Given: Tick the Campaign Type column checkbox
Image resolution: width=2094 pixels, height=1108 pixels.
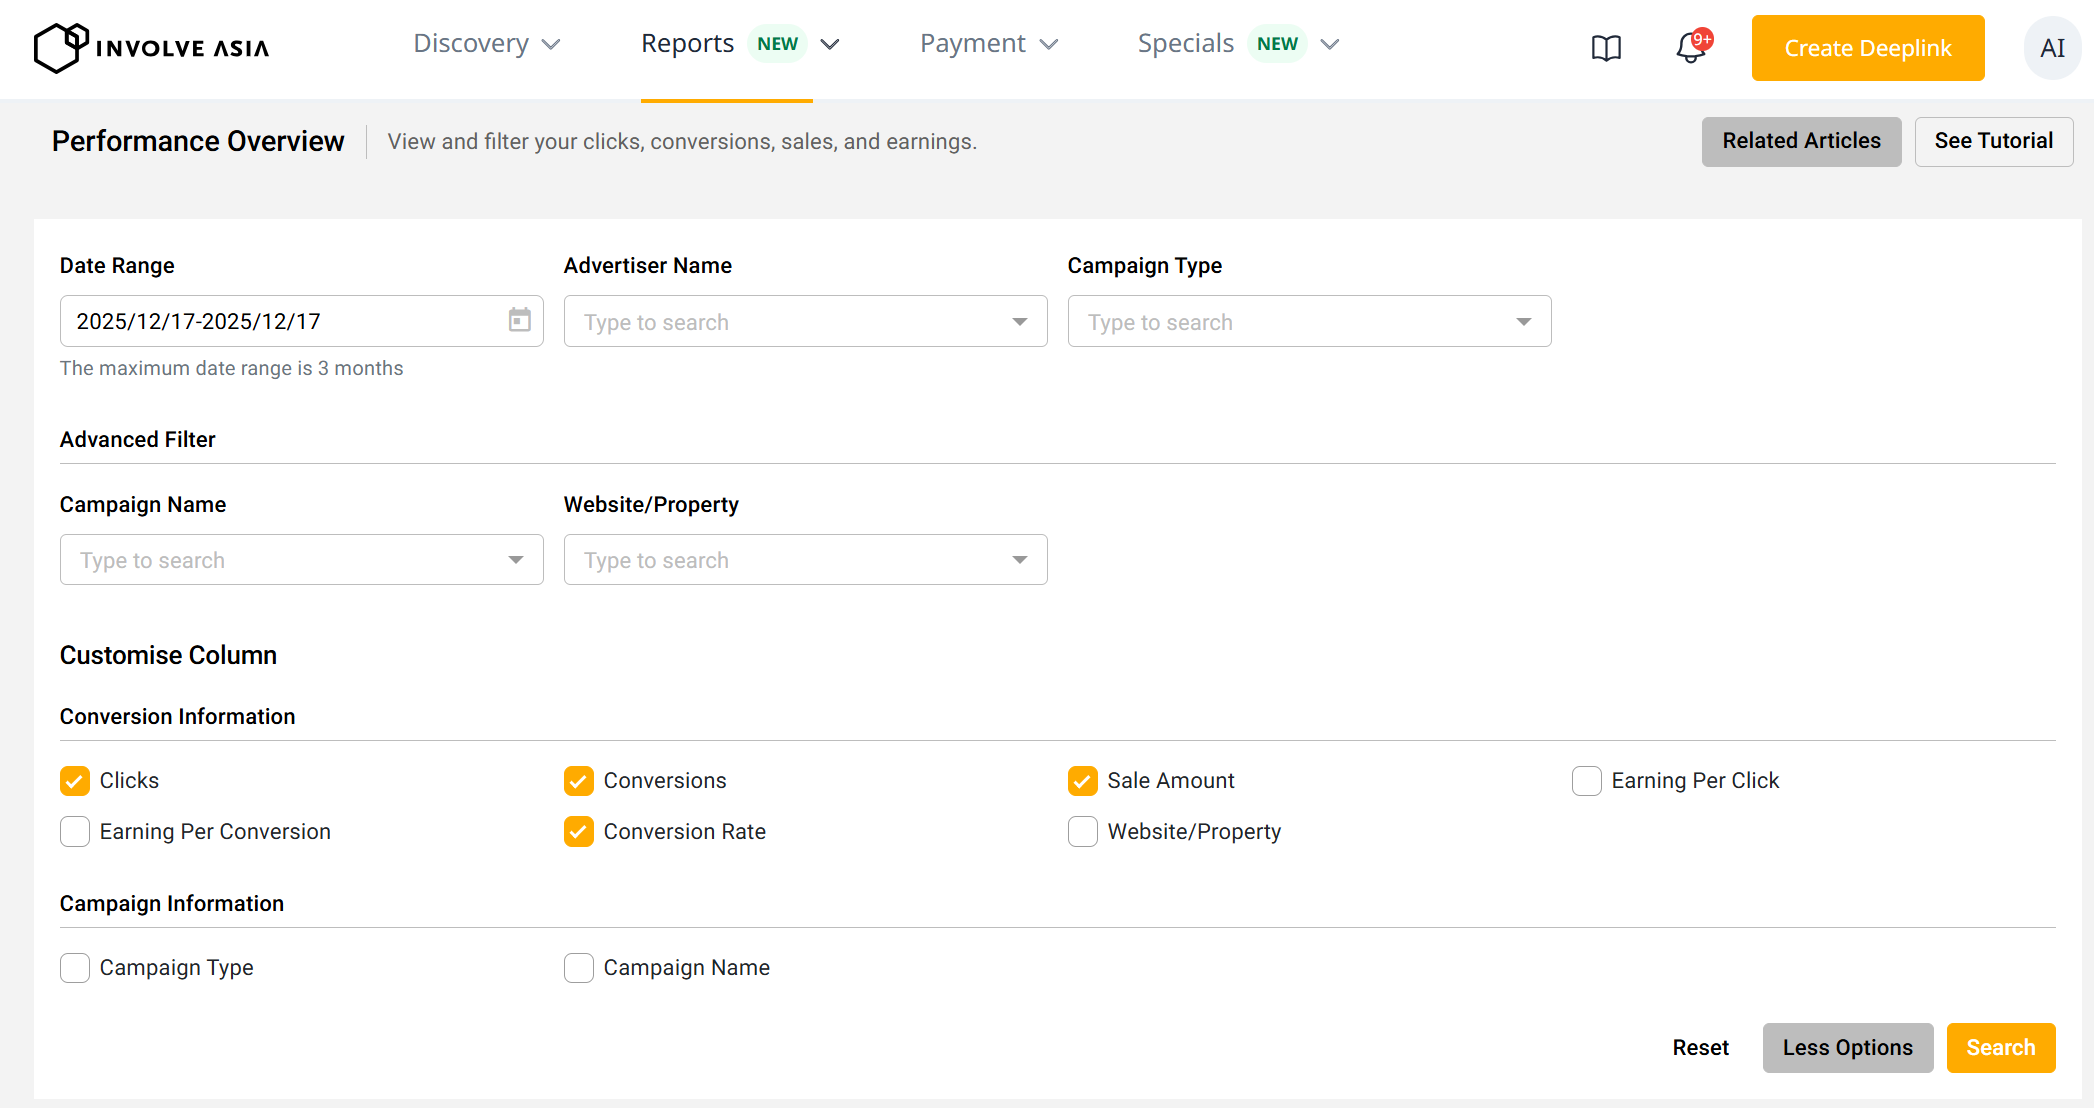Looking at the screenshot, I should point(75,968).
